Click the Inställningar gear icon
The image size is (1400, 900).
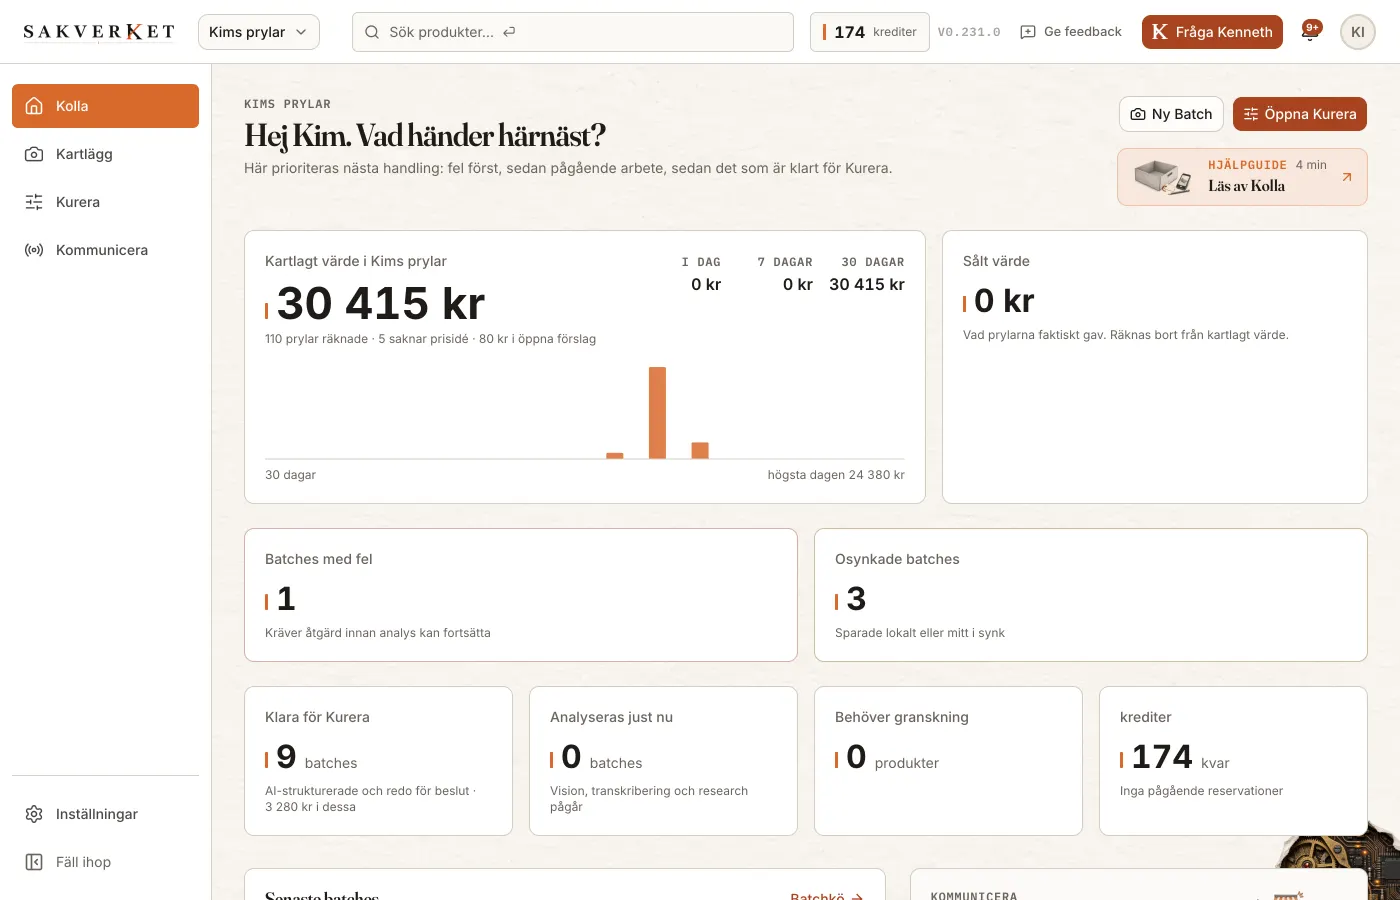[x=34, y=814]
